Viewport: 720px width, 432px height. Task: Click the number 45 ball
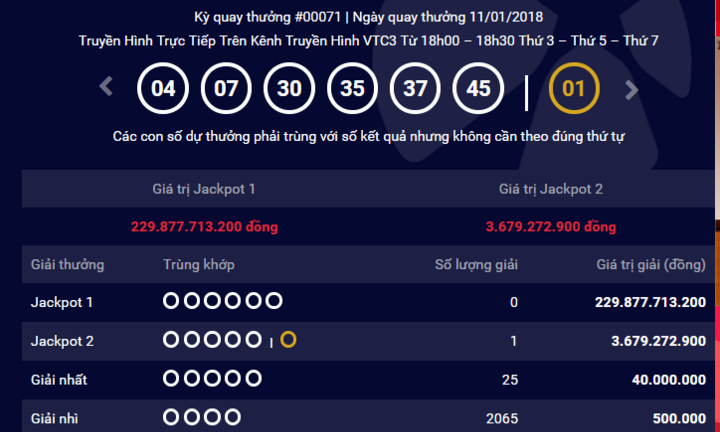[478, 89]
